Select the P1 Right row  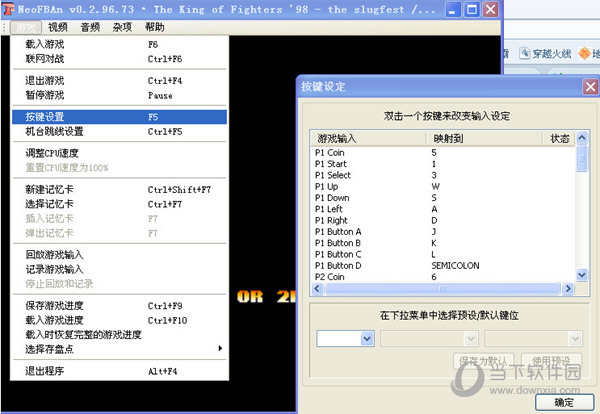click(443, 220)
